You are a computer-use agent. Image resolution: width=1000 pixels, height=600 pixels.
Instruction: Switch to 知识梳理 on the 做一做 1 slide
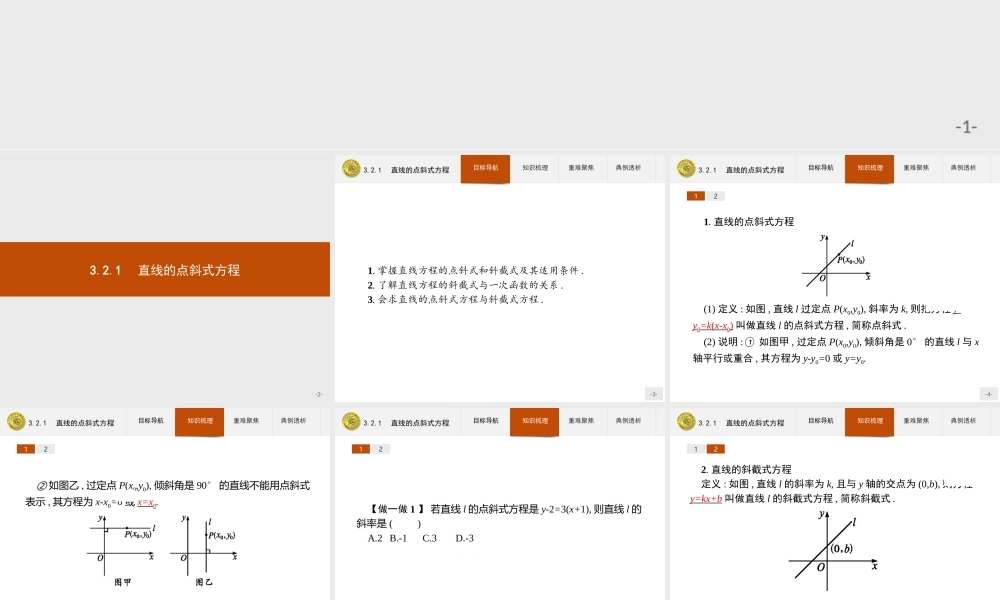tap(534, 422)
